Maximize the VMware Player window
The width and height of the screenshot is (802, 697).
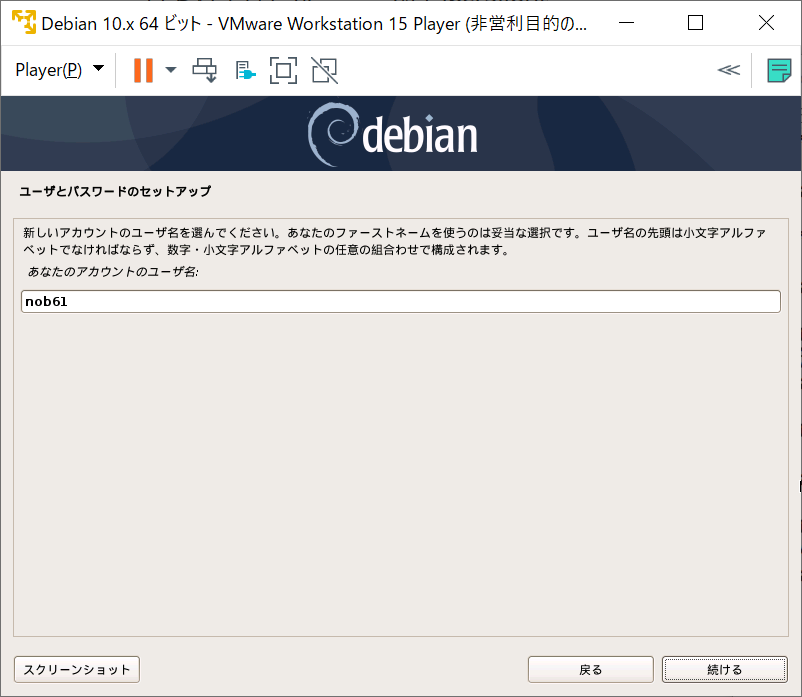coord(695,23)
